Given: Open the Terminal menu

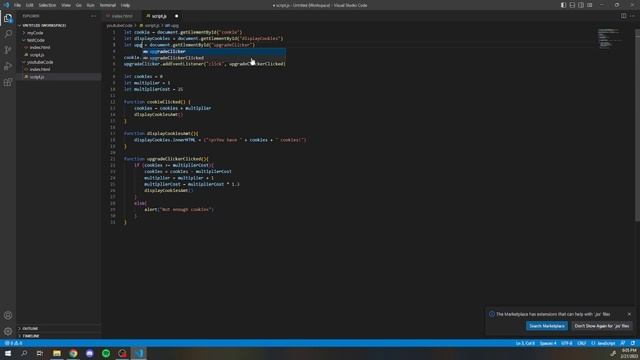Looking at the screenshot, I should [x=108, y=5].
